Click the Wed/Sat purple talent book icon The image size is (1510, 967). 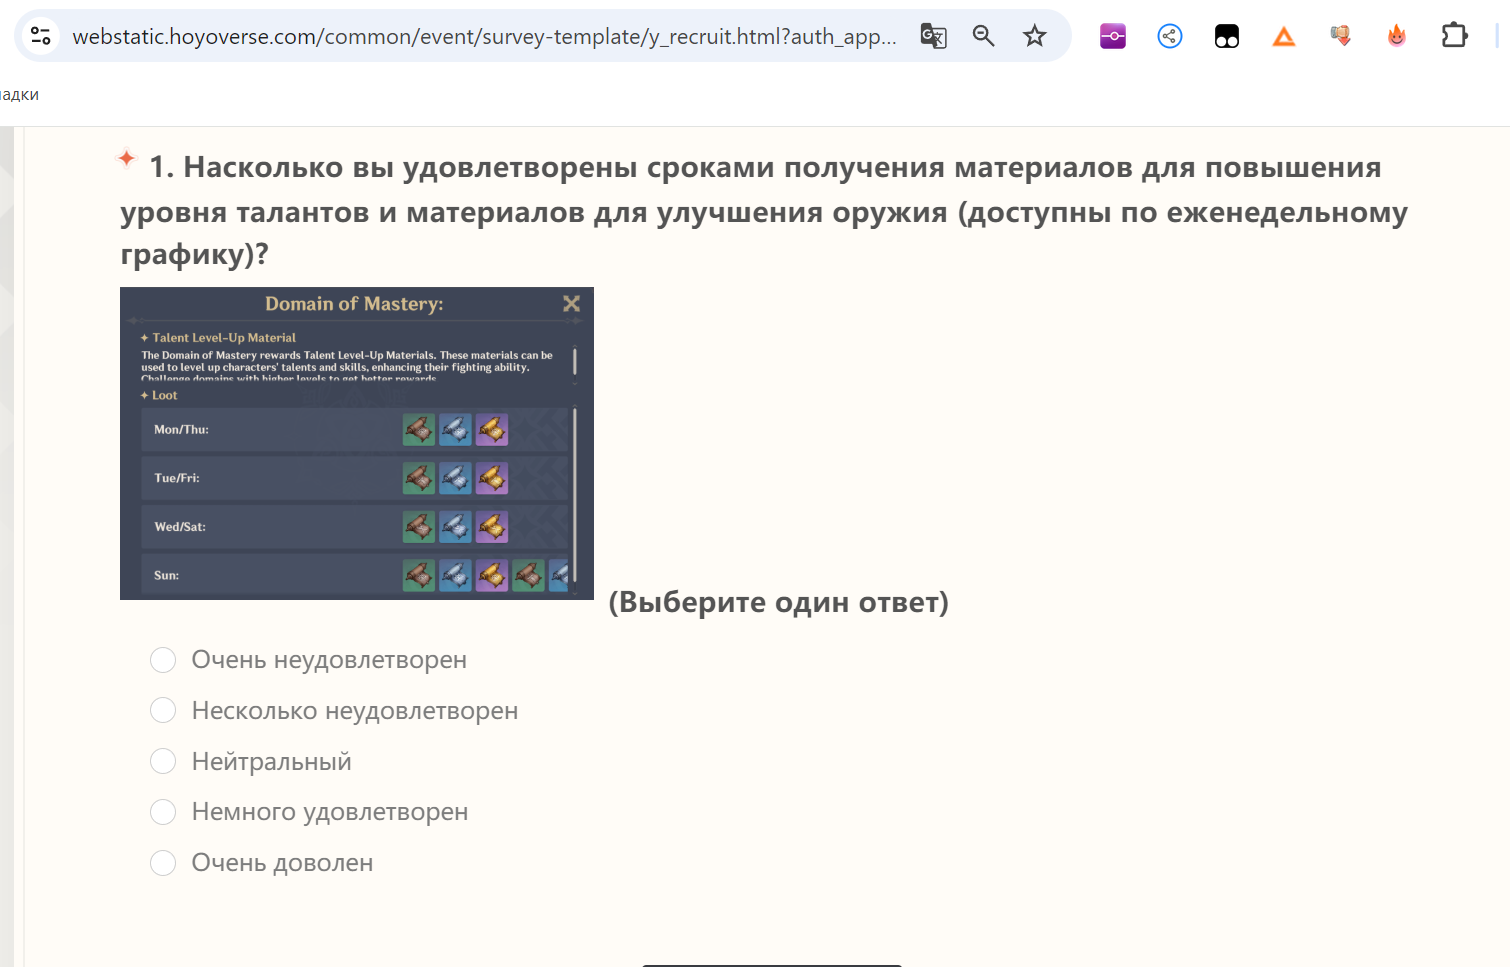point(492,527)
